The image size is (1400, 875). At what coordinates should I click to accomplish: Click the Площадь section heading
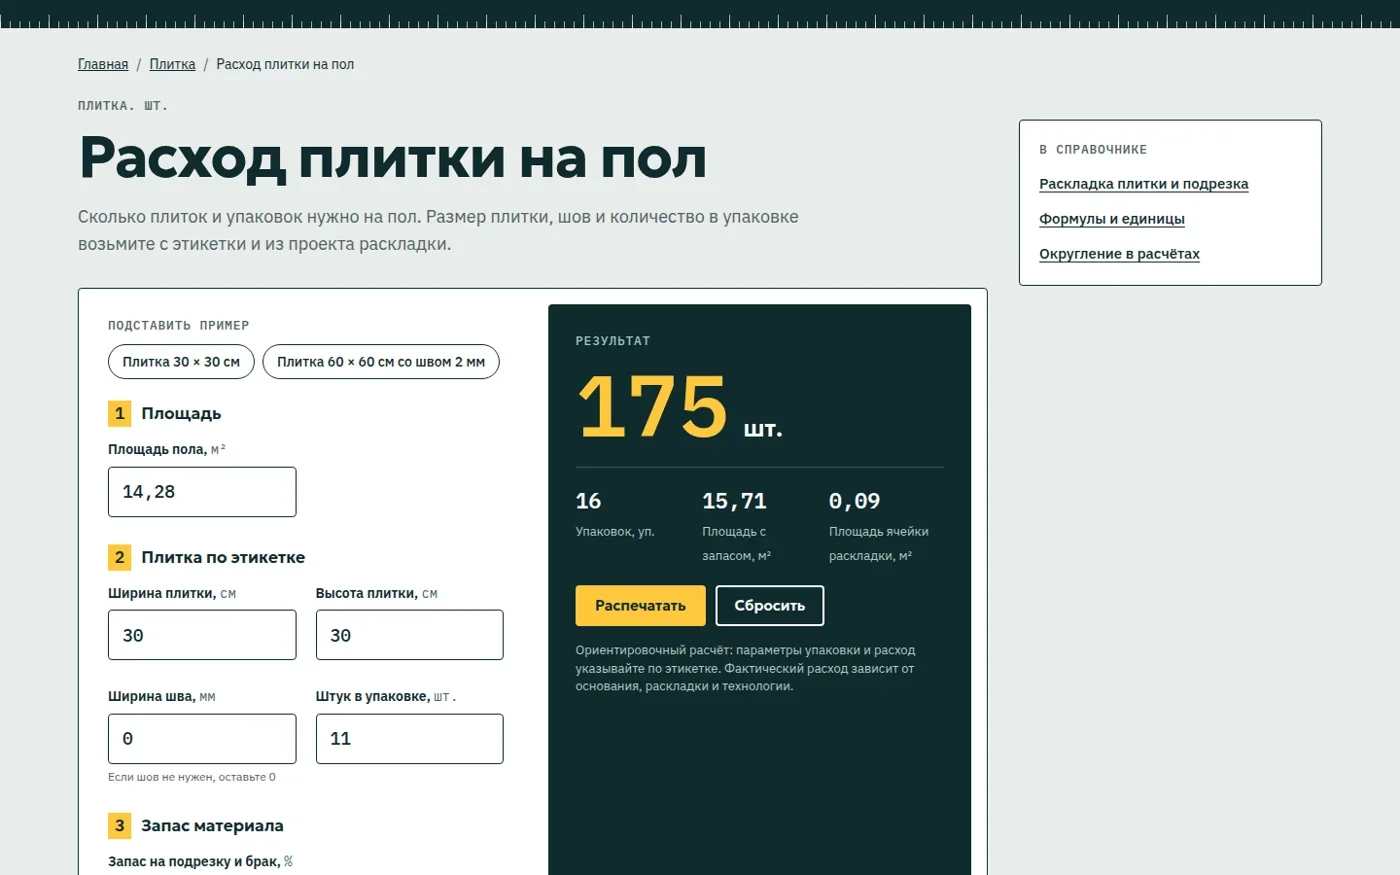[181, 414]
